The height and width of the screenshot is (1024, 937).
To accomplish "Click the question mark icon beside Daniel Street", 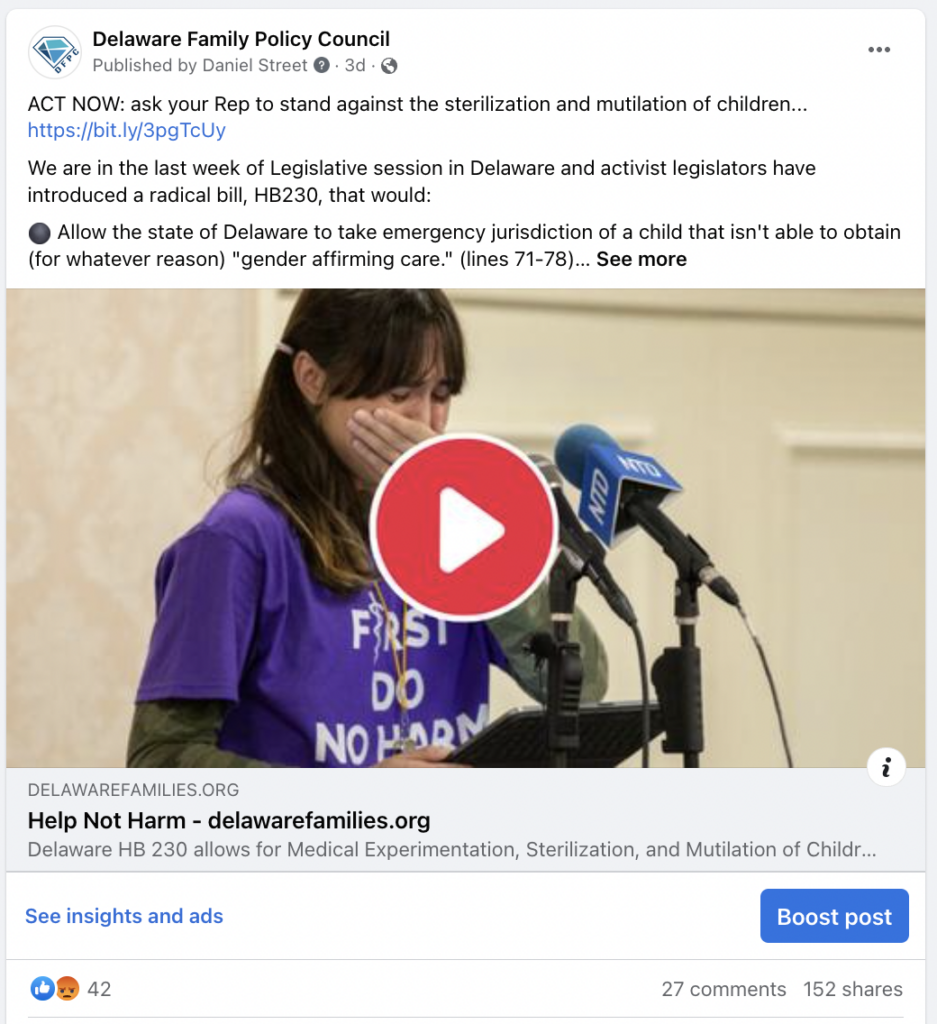I will 321,65.
